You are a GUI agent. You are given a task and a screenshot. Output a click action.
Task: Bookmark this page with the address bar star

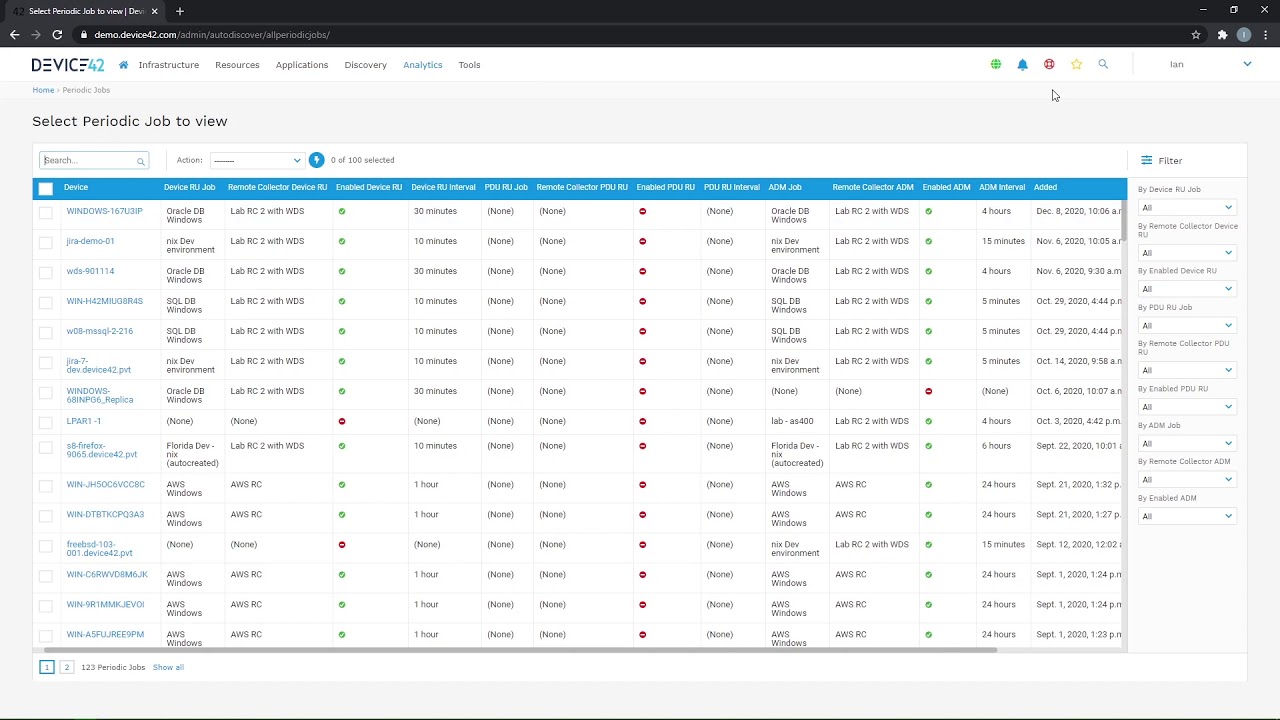(1196, 35)
